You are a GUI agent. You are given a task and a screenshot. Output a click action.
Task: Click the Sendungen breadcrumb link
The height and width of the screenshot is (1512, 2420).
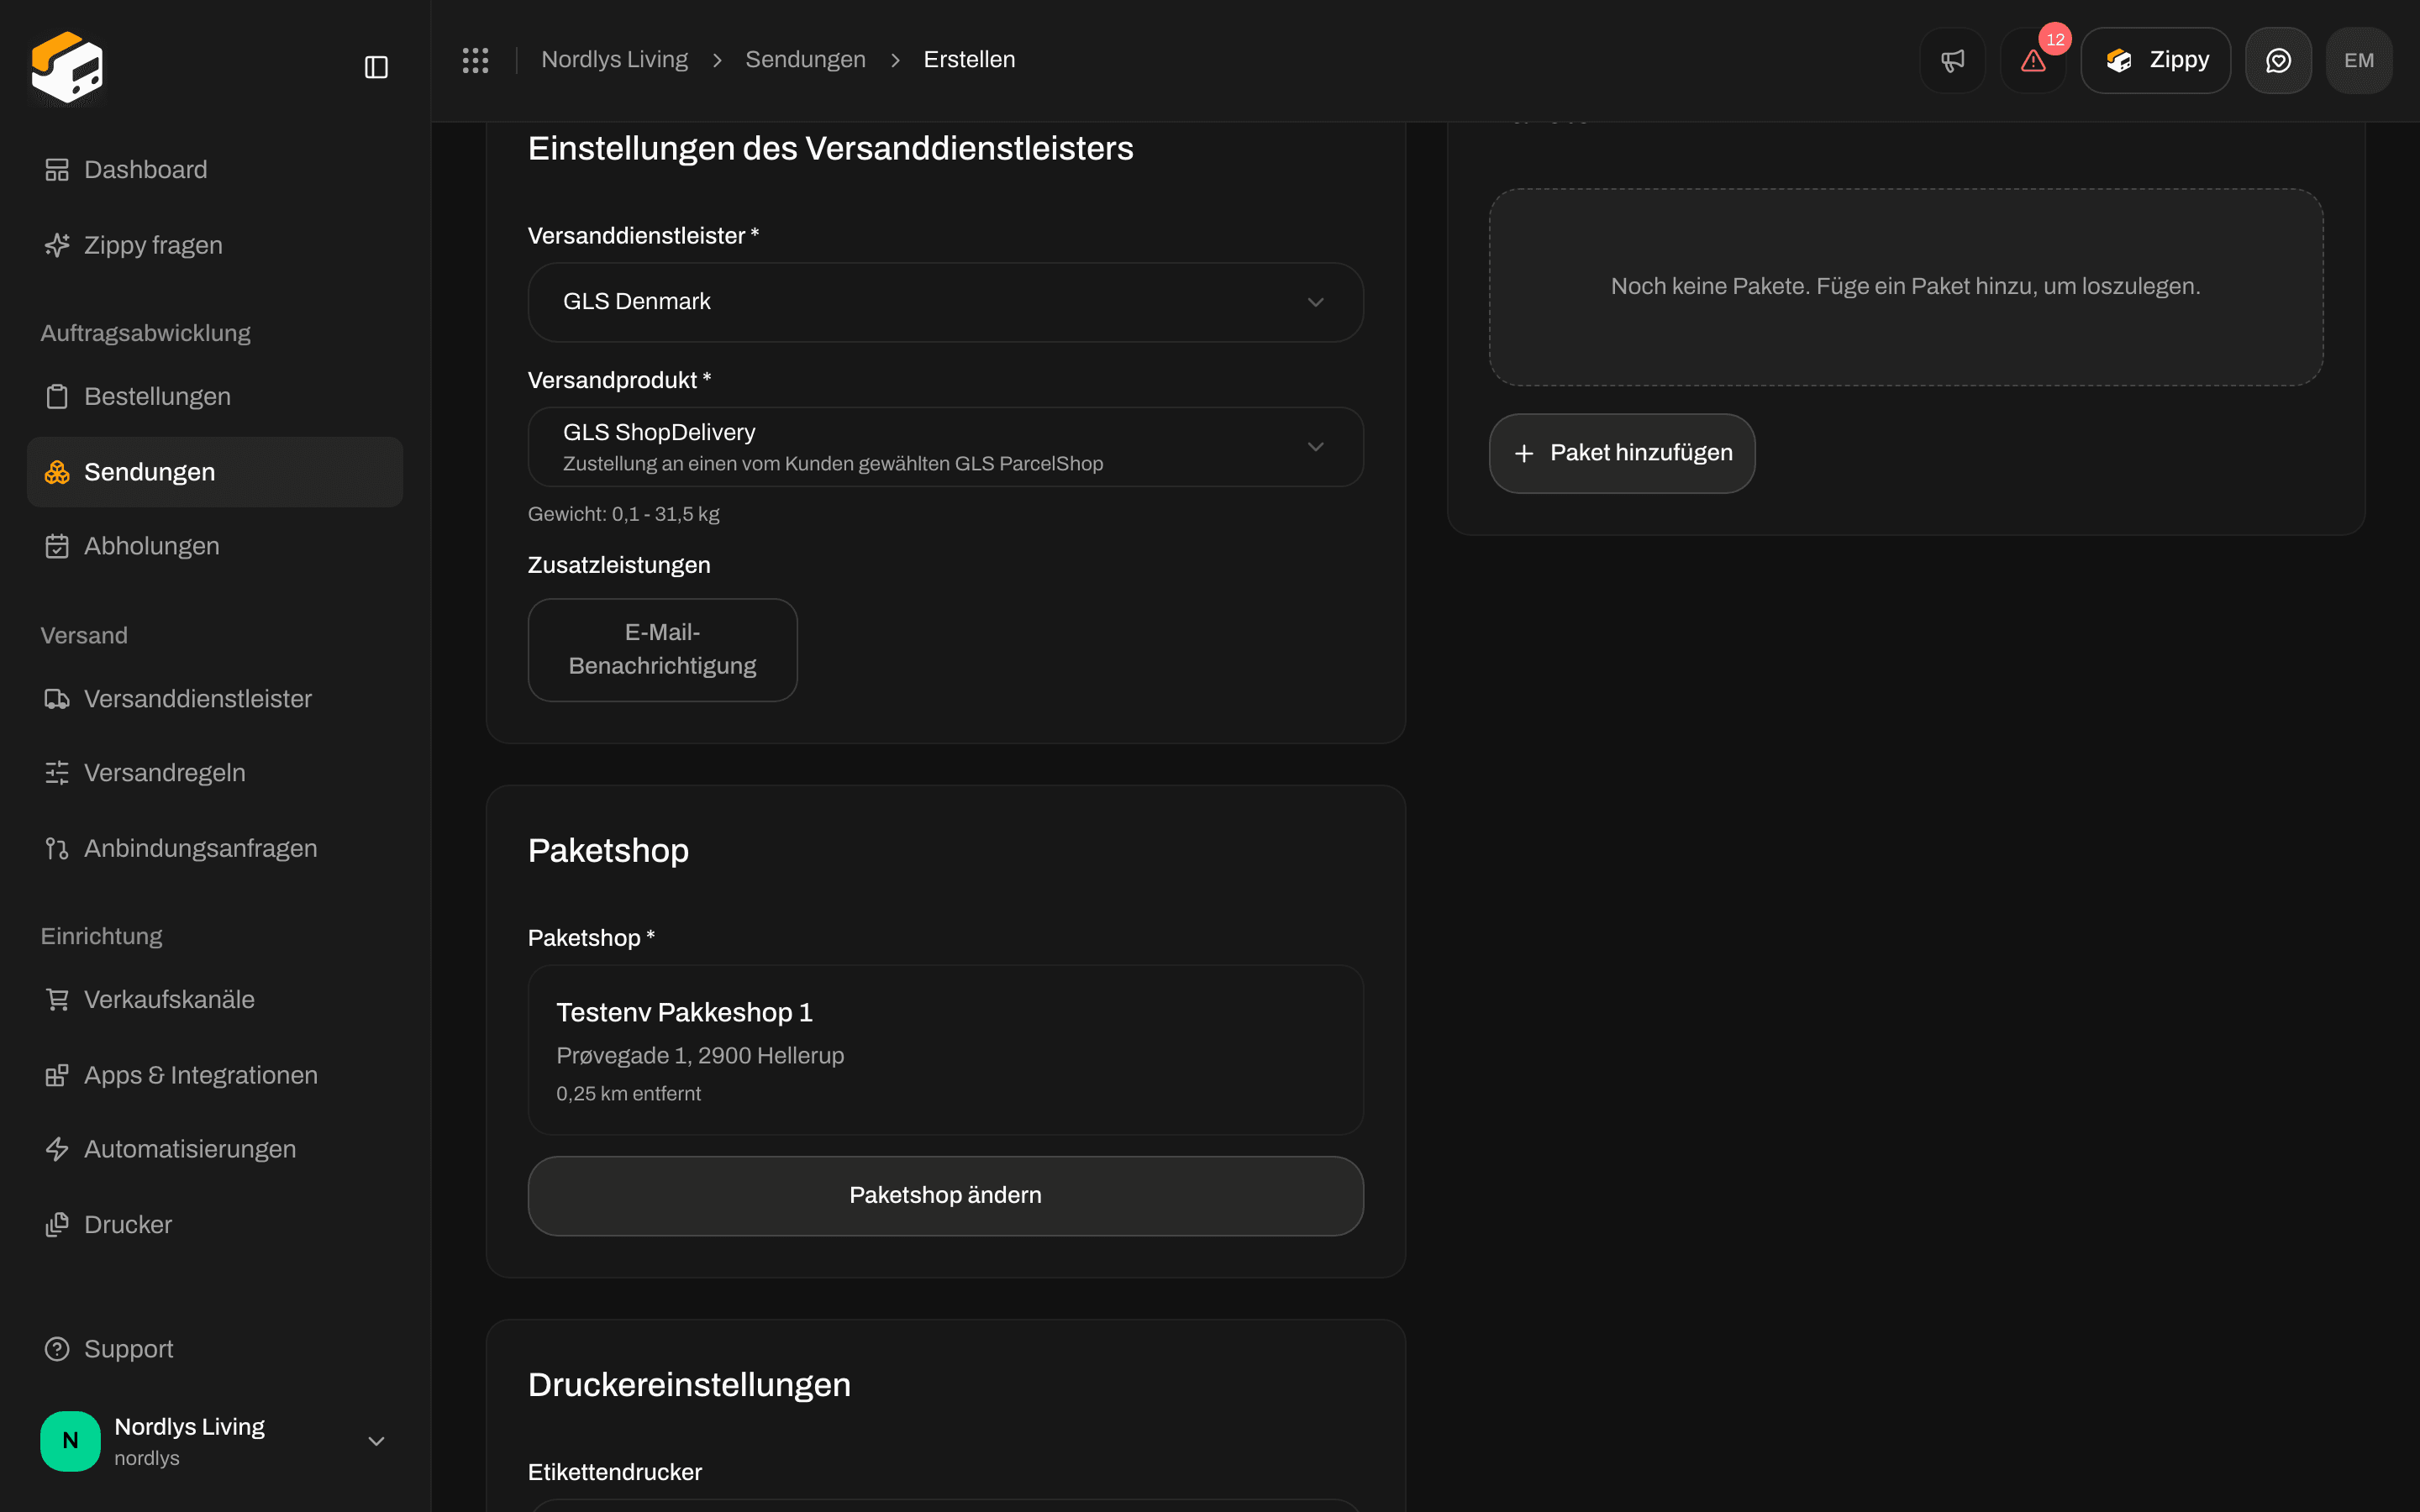pyautogui.click(x=805, y=60)
